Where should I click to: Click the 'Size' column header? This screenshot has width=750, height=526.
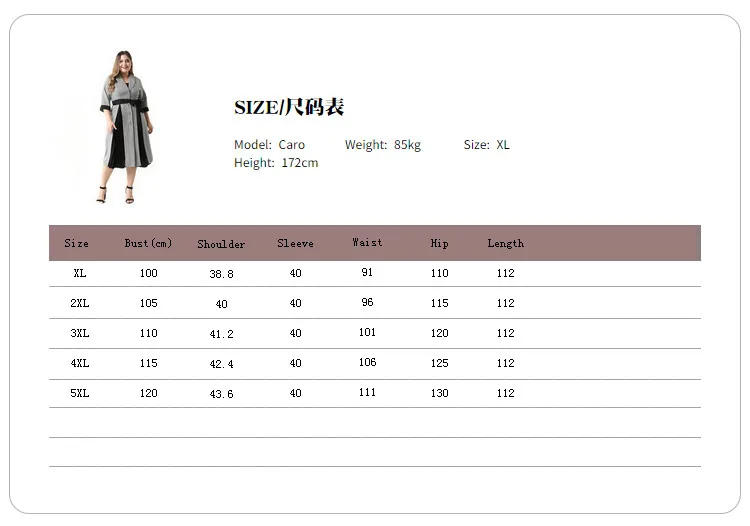(77, 243)
